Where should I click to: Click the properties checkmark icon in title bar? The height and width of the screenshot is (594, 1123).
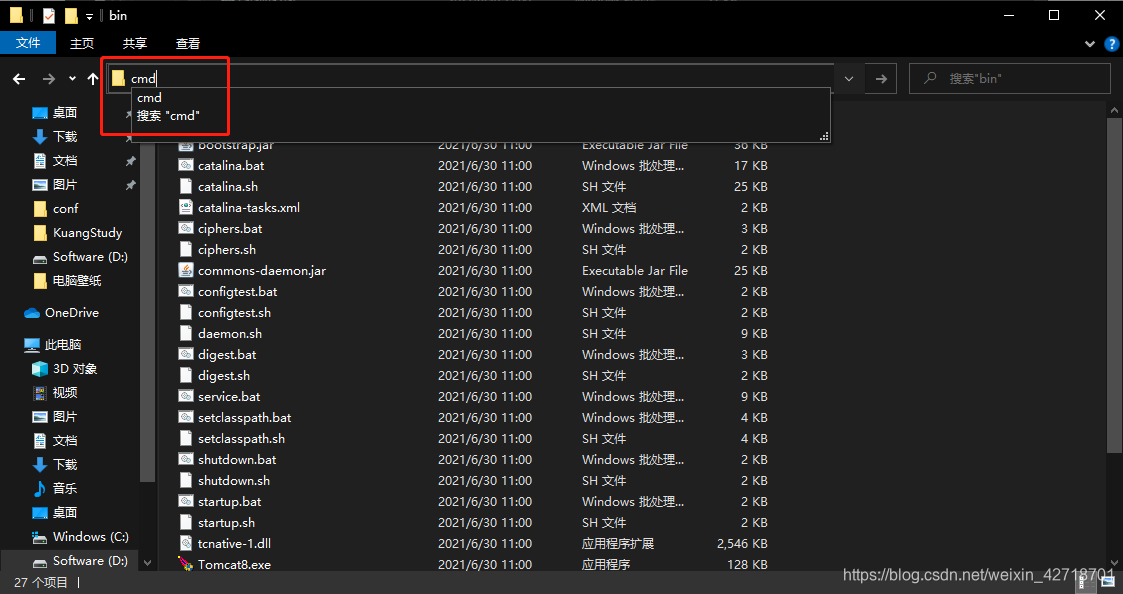click(49, 16)
